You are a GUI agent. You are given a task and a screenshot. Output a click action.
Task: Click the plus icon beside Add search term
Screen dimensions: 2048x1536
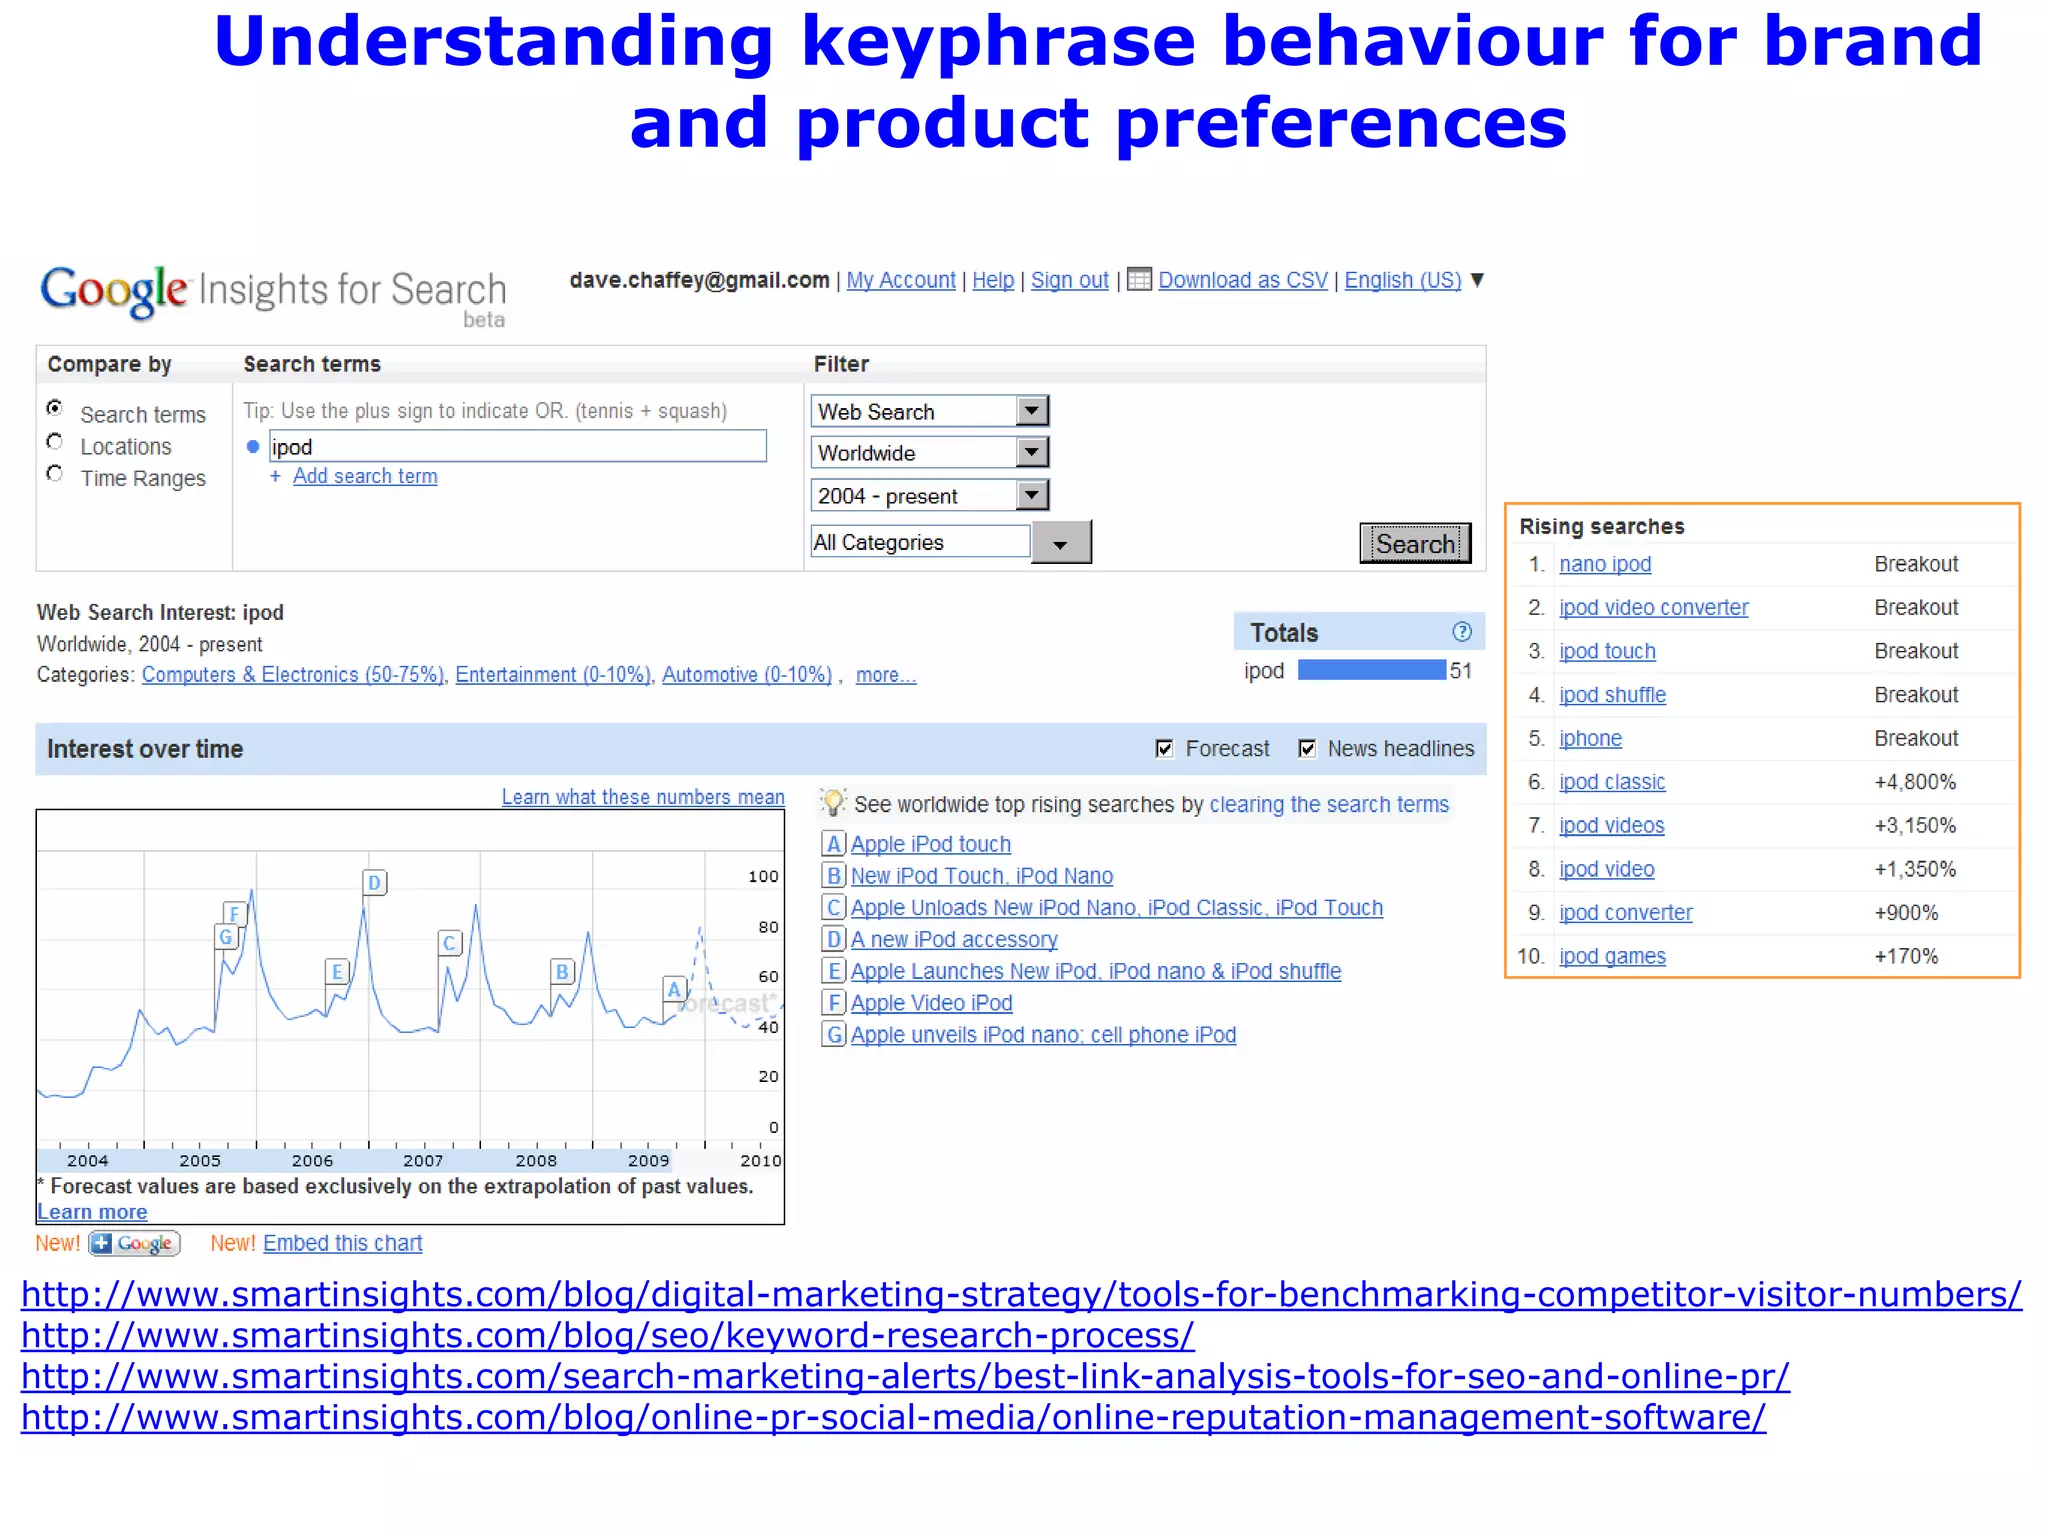pos(275,477)
